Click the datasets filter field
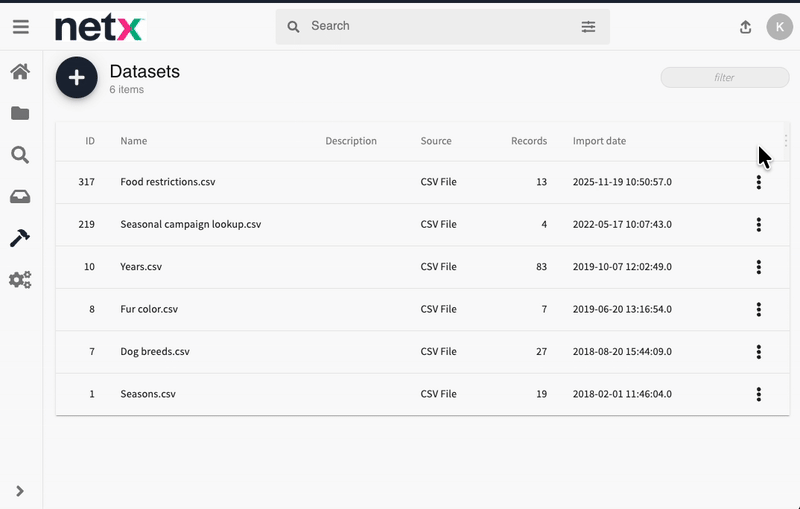Screen dimensions: 800x509 click(724, 78)
